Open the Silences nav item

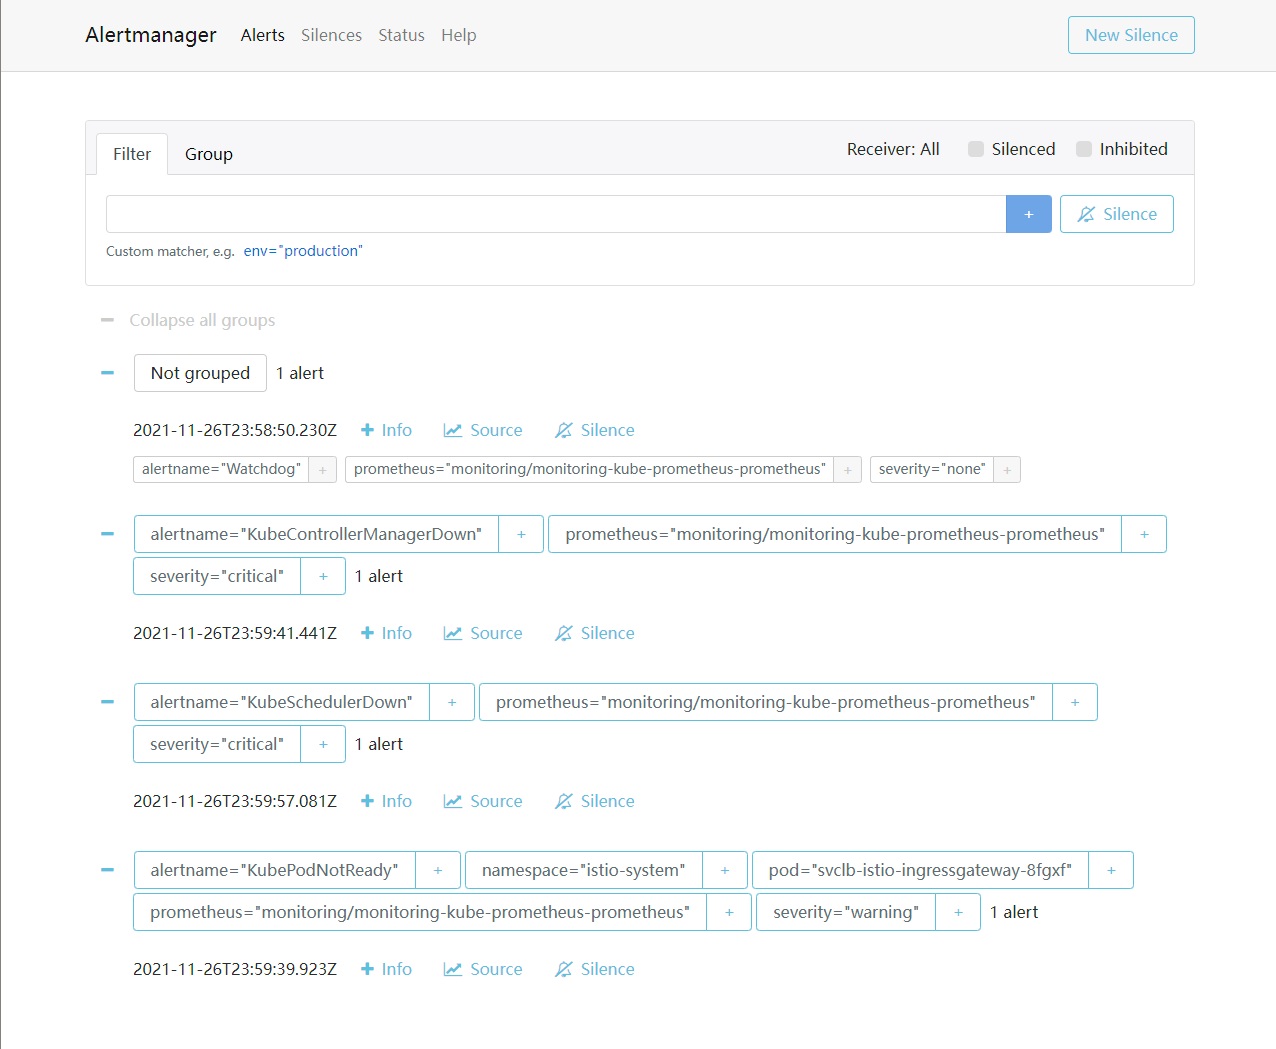(x=332, y=35)
